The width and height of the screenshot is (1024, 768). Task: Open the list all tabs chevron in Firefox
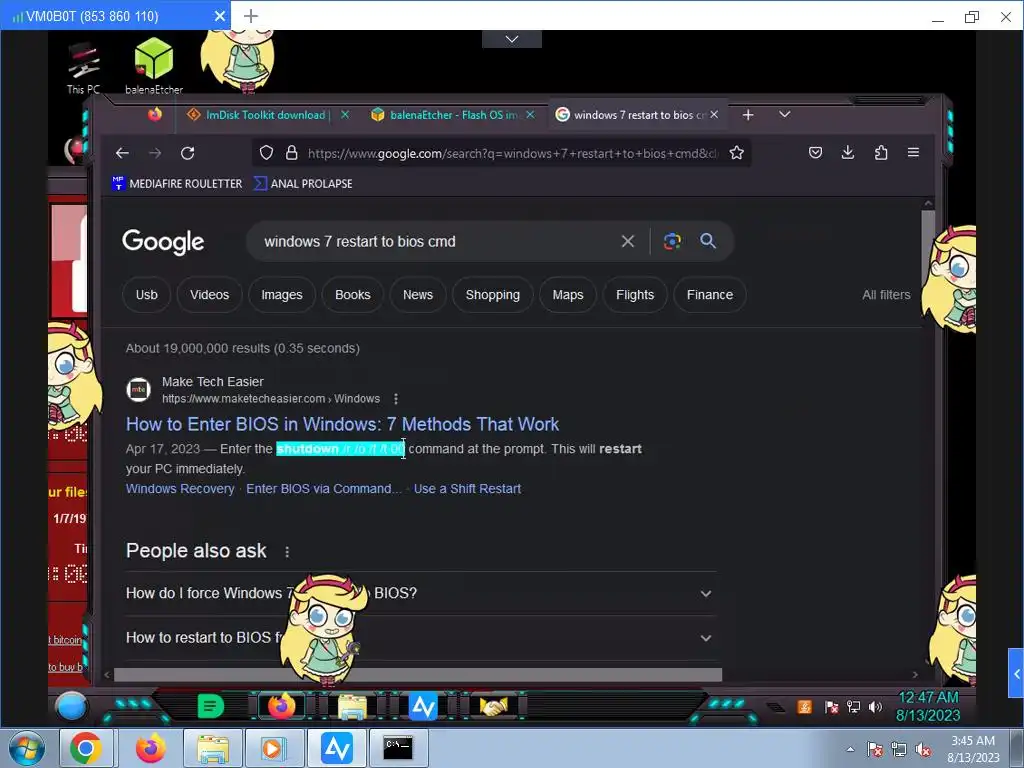click(784, 114)
